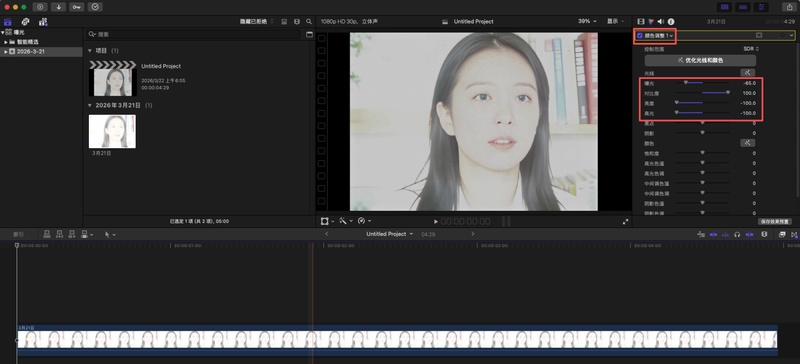
Task: Expand the 2026-3-21 event
Action: click(6, 52)
